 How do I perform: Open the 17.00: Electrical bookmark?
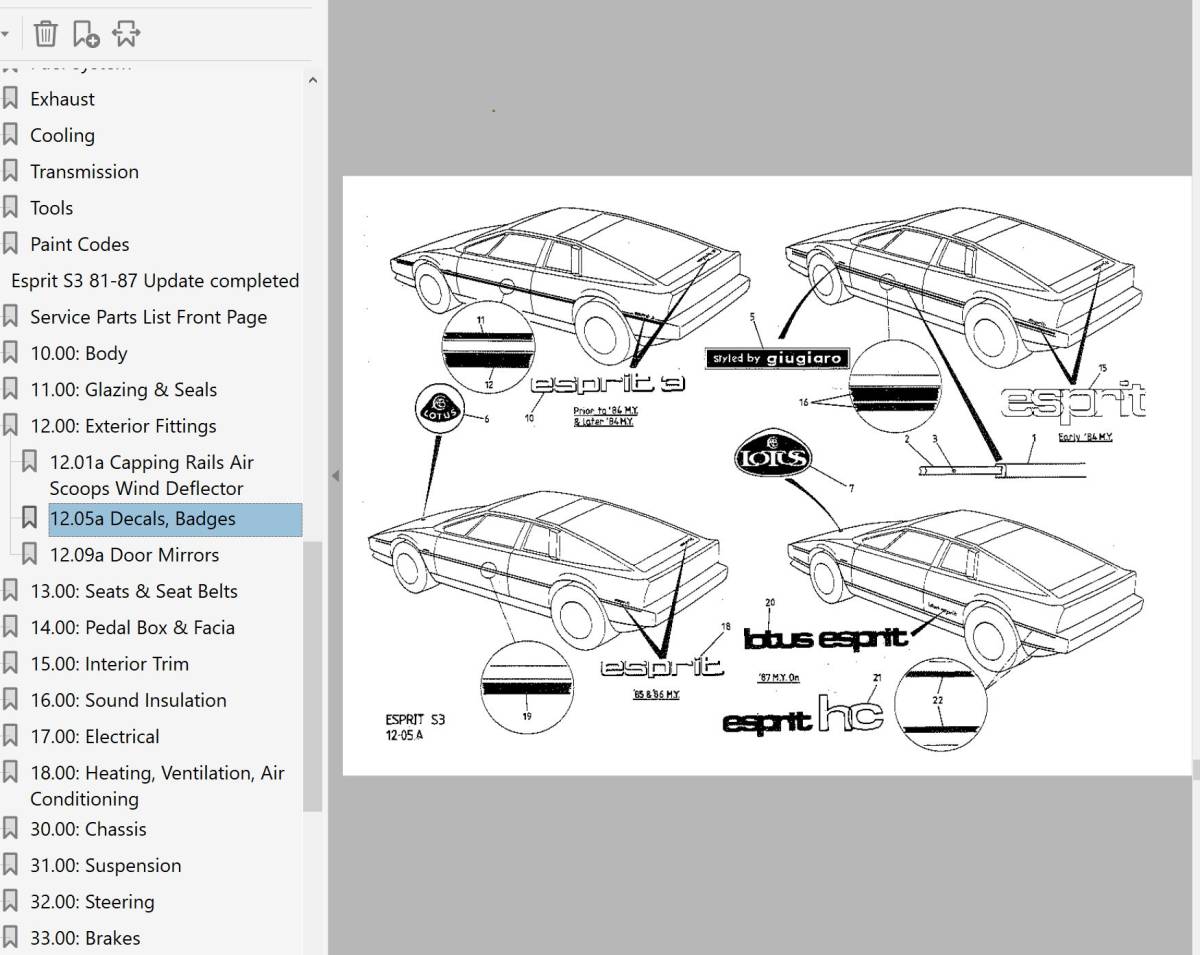pyautogui.click(x=95, y=737)
